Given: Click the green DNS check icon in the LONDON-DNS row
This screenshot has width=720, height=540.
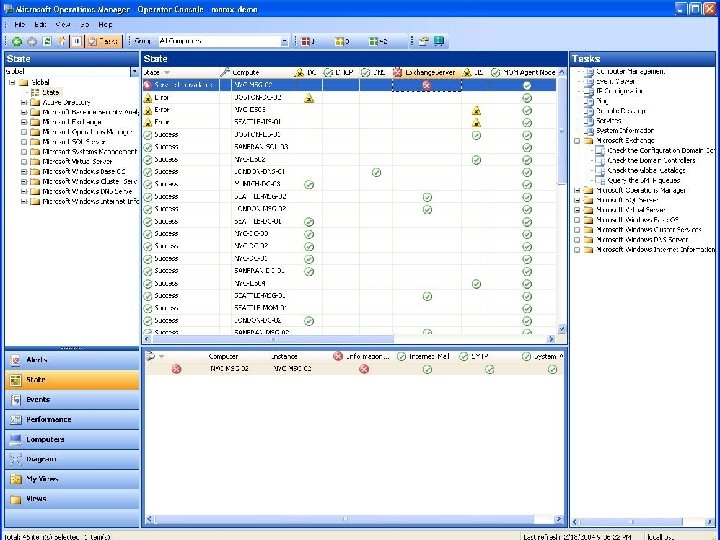Looking at the screenshot, I should (x=376, y=172).
